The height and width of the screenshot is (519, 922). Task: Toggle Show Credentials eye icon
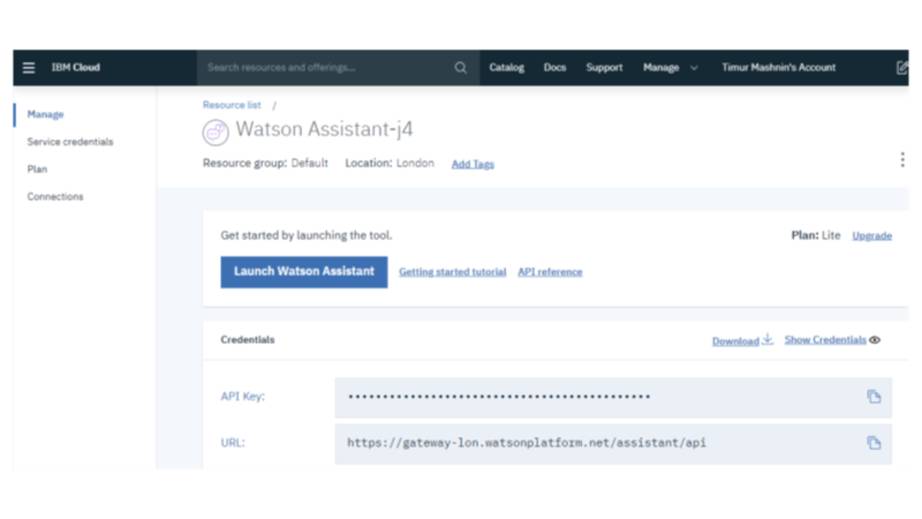click(875, 340)
